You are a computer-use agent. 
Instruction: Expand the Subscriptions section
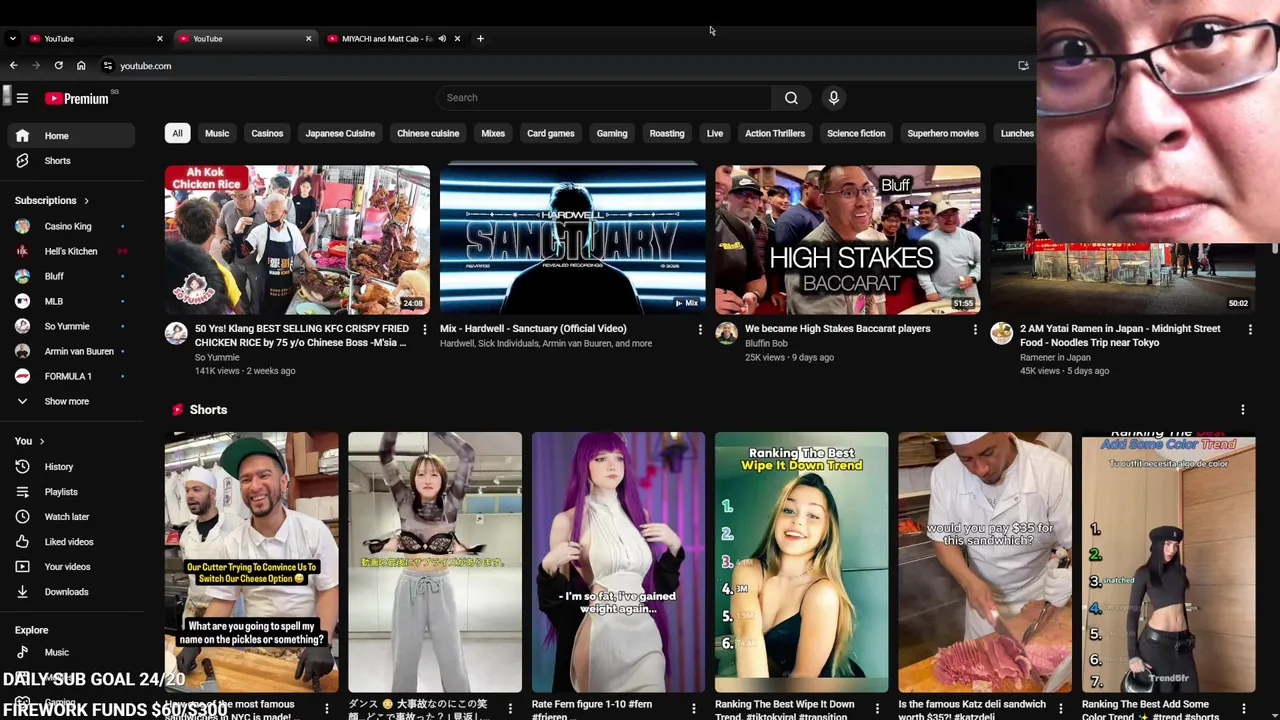(52, 201)
